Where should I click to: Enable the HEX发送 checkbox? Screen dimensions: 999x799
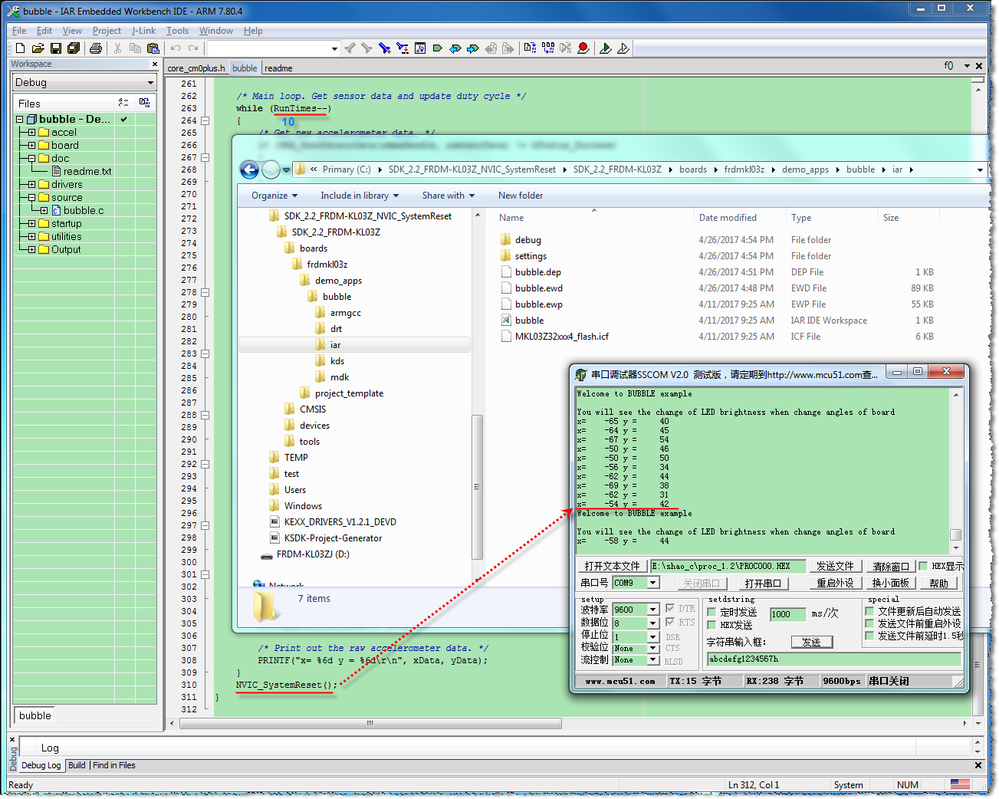coord(712,625)
